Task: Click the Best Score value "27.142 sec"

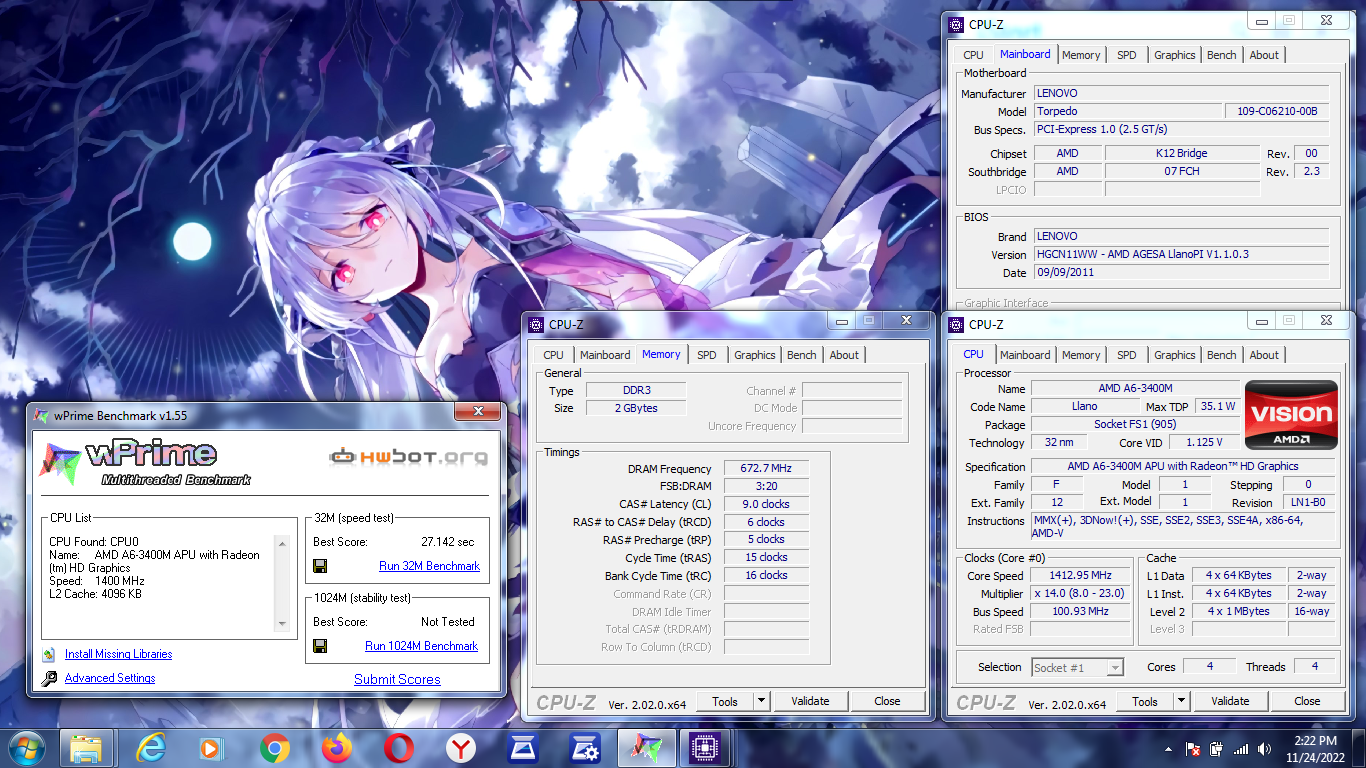Action: click(448, 541)
